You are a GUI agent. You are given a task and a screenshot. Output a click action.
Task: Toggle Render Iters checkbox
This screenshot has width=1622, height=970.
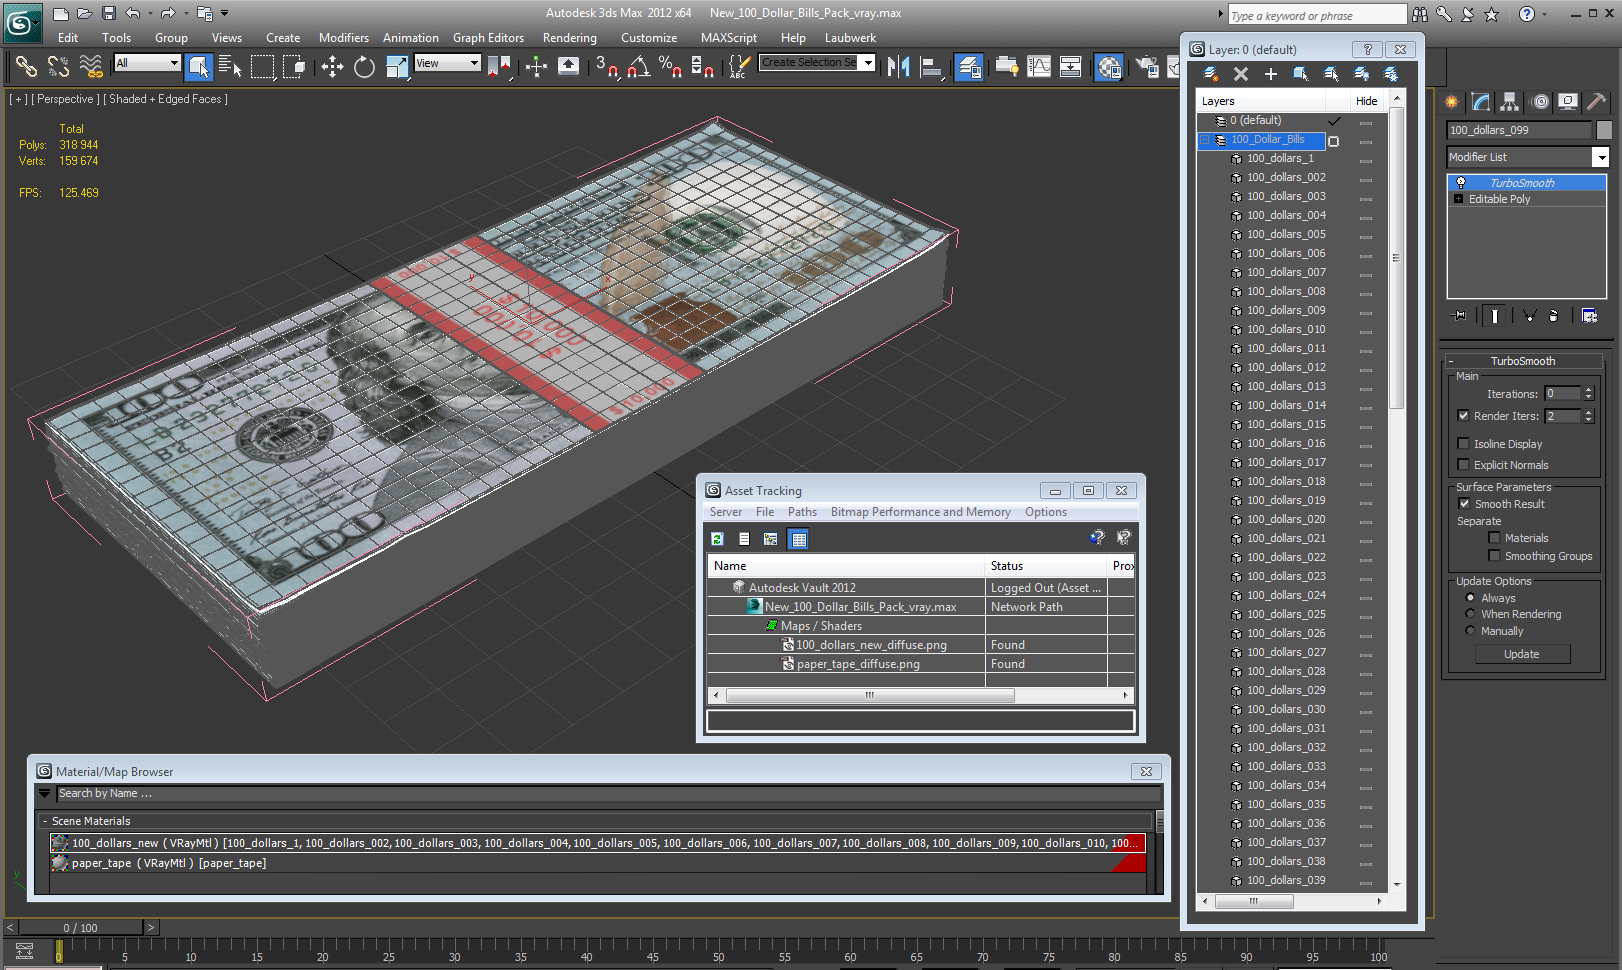1464,416
